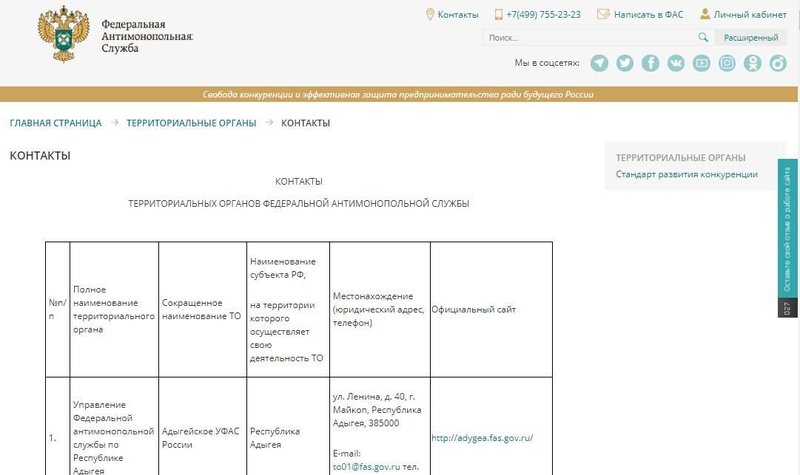
Task: Open the Написать в ФАС link
Action: point(648,15)
